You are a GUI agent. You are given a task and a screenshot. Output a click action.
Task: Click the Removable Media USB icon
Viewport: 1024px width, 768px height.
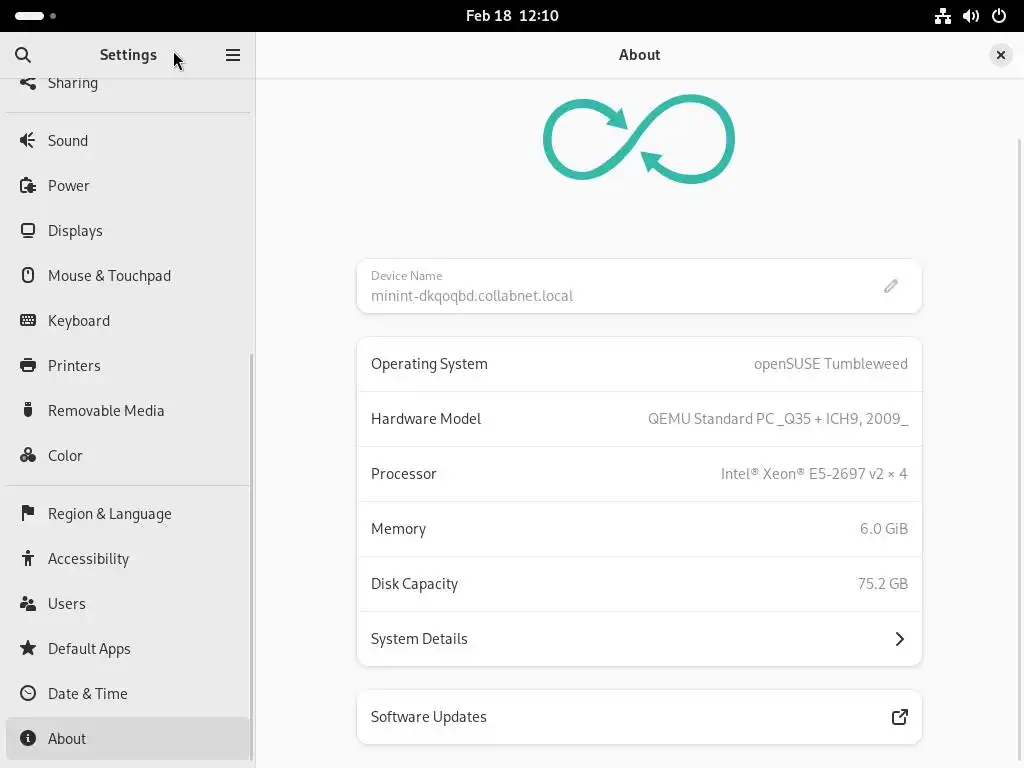tap(27, 410)
